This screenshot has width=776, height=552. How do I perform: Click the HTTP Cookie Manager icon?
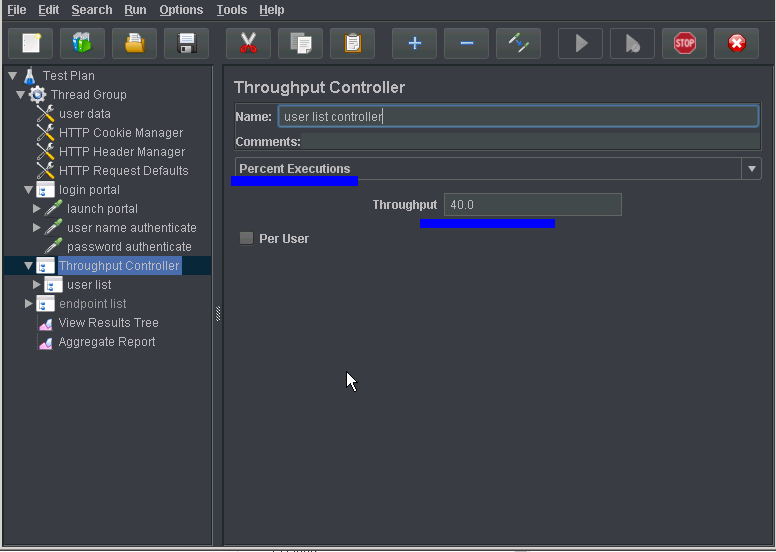(45, 133)
